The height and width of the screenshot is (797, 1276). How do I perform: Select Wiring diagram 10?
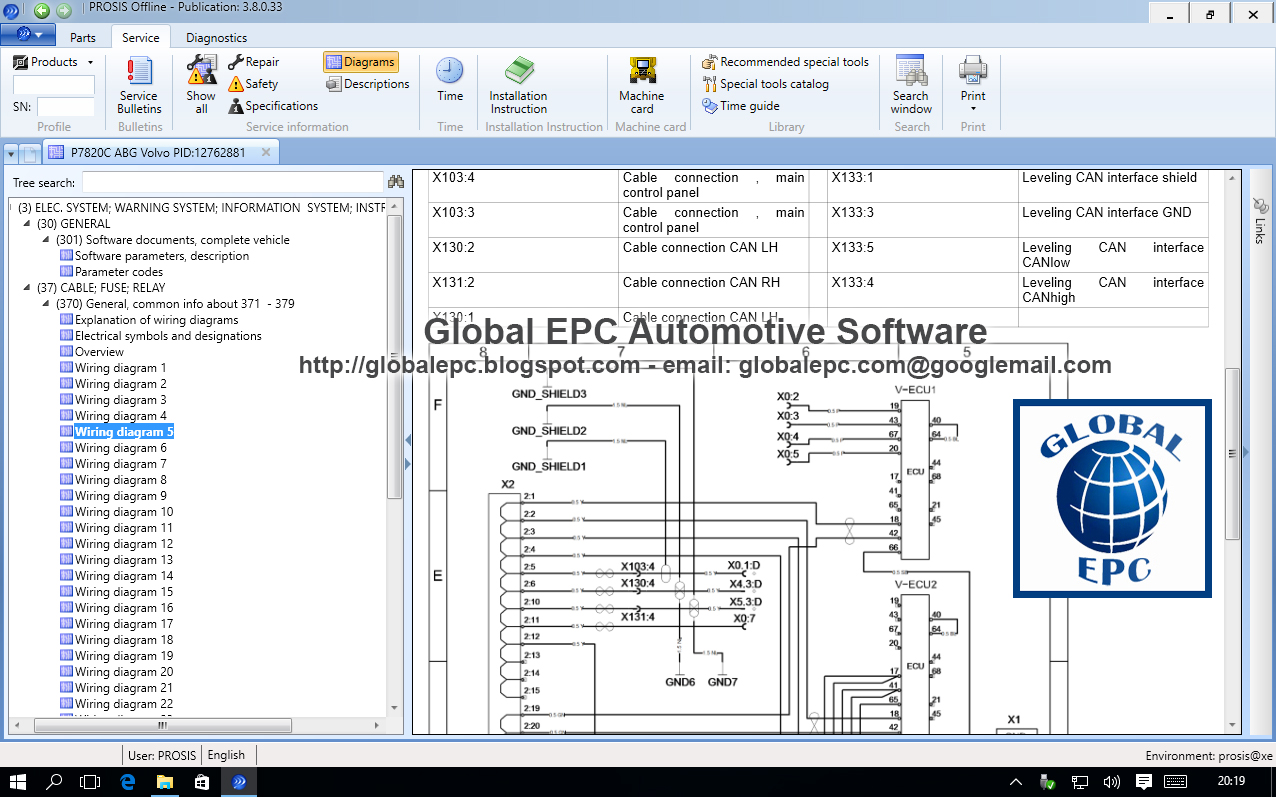pyautogui.click(x=124, y=512)
